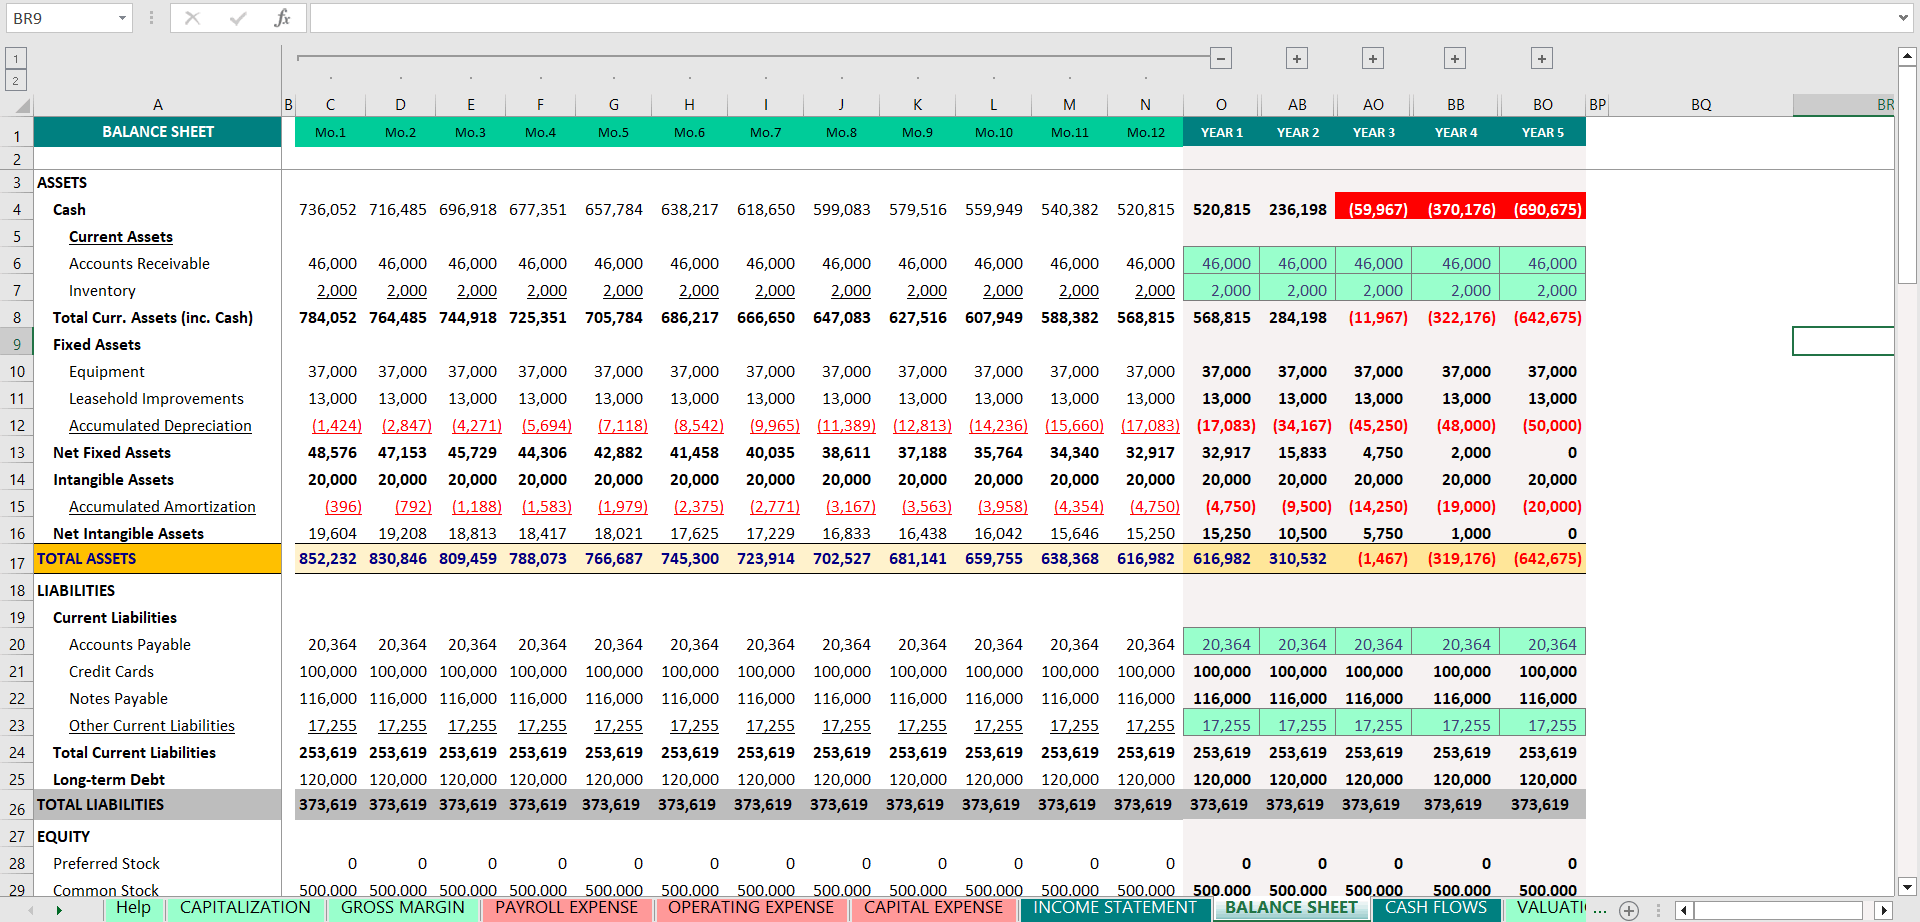Viewport: 1920px width, 922px height.
Task: Click the Cancel entry X icon
Action: coord(192,18)
